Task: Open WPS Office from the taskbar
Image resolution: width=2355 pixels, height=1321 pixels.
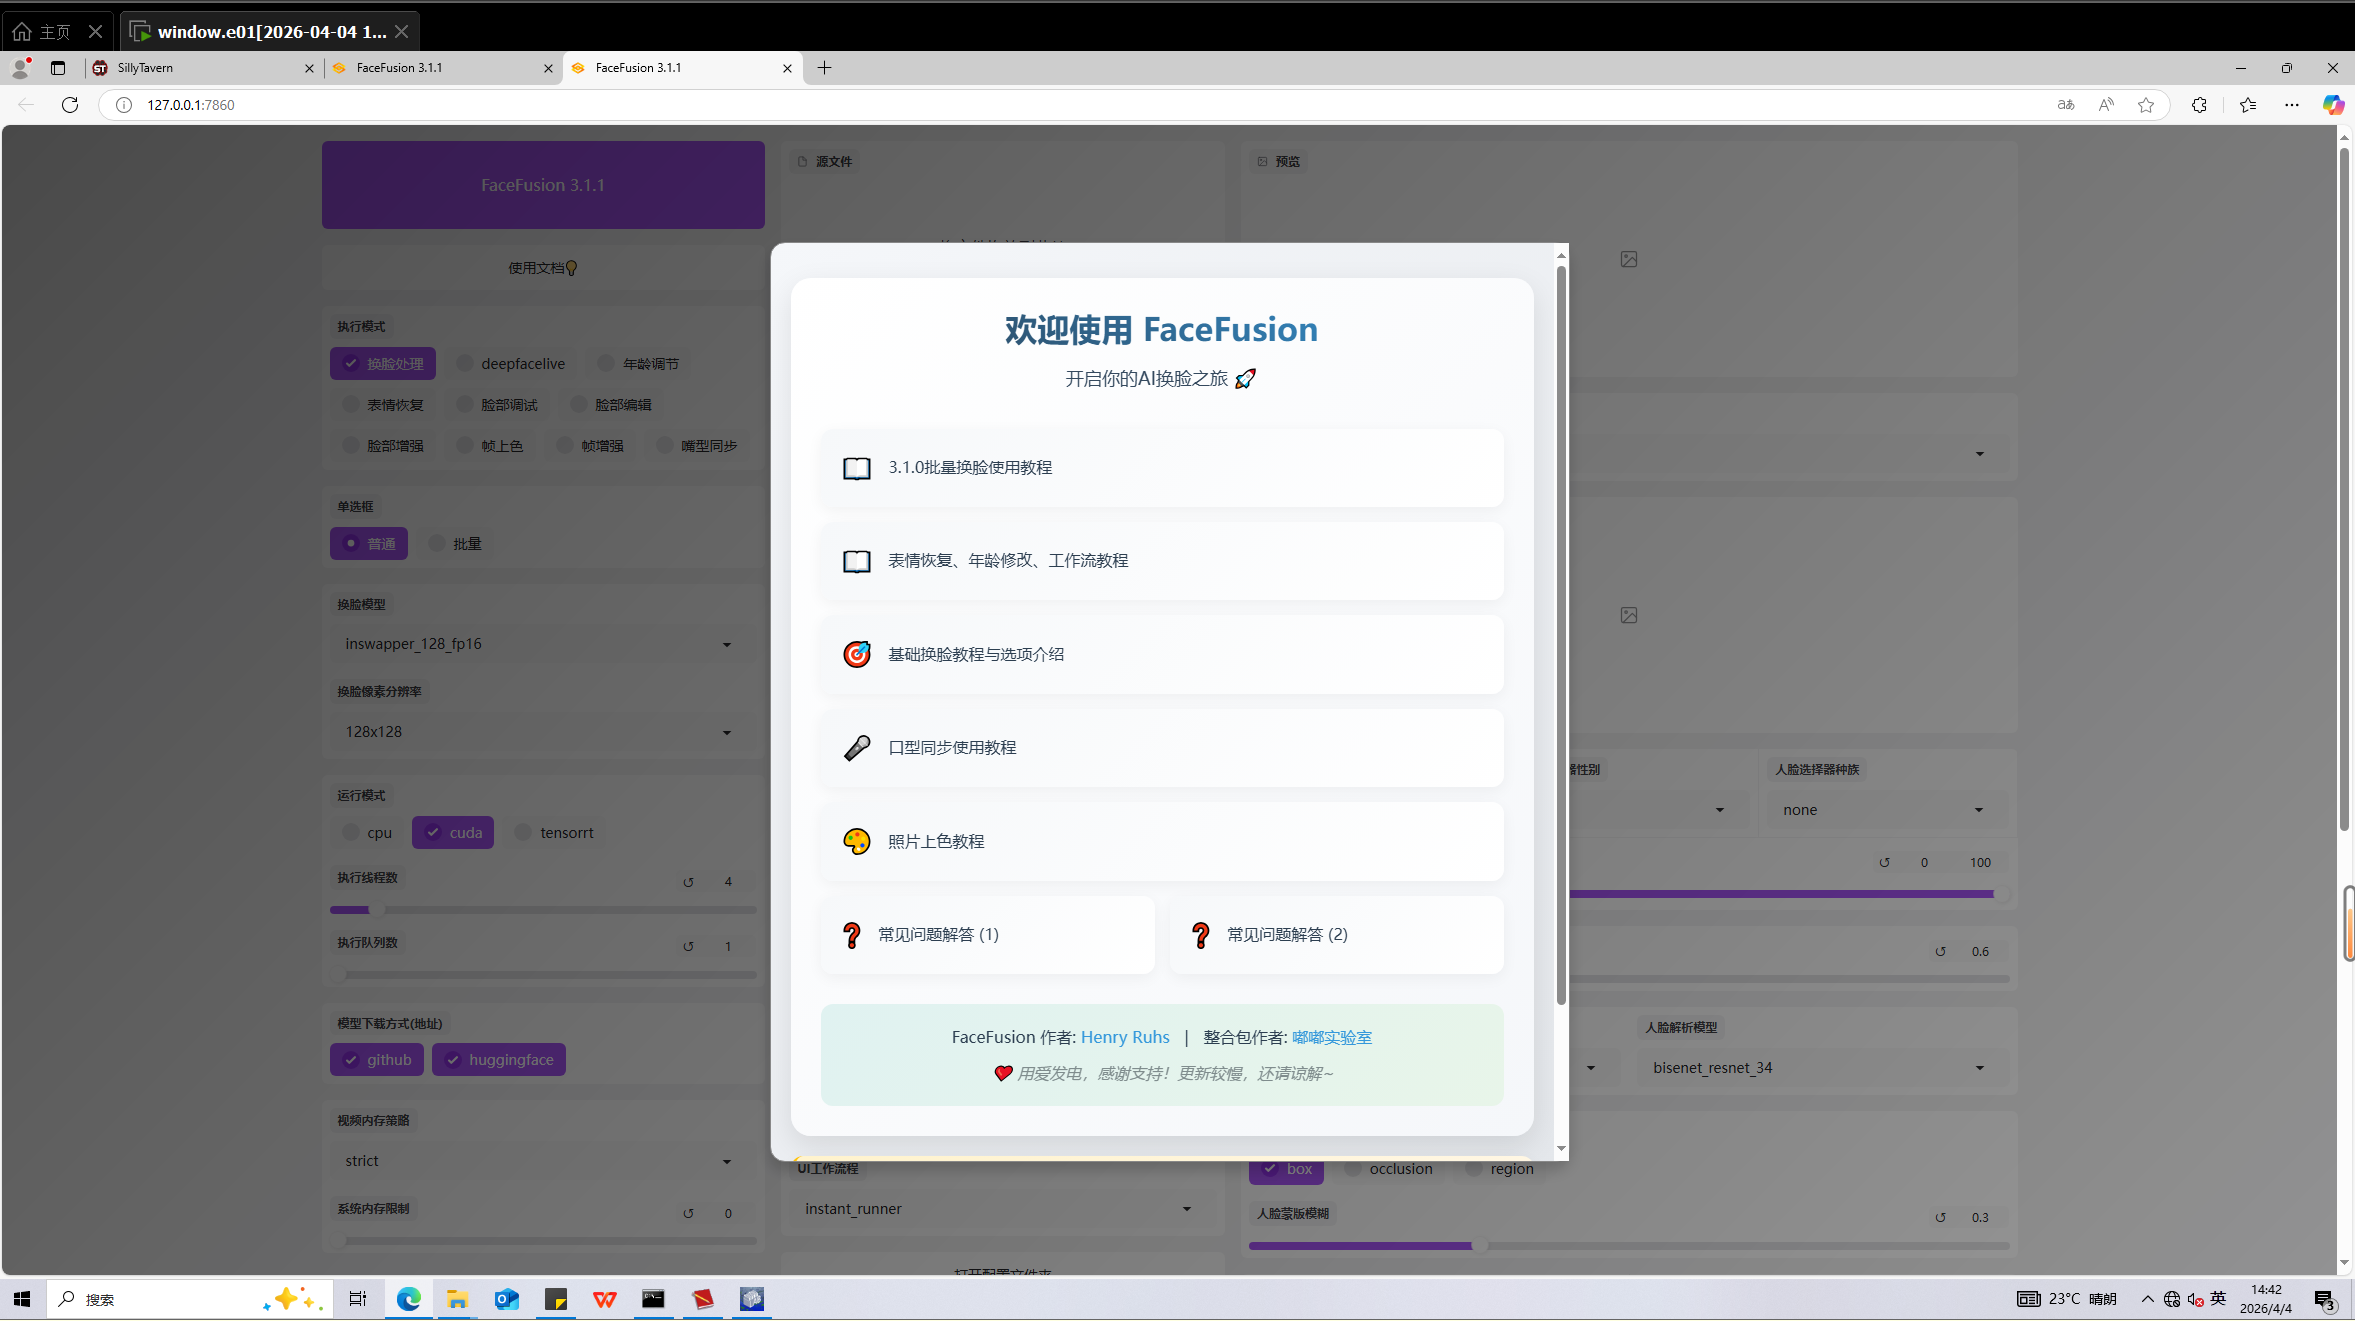Action: click(x=604, y=1299)
